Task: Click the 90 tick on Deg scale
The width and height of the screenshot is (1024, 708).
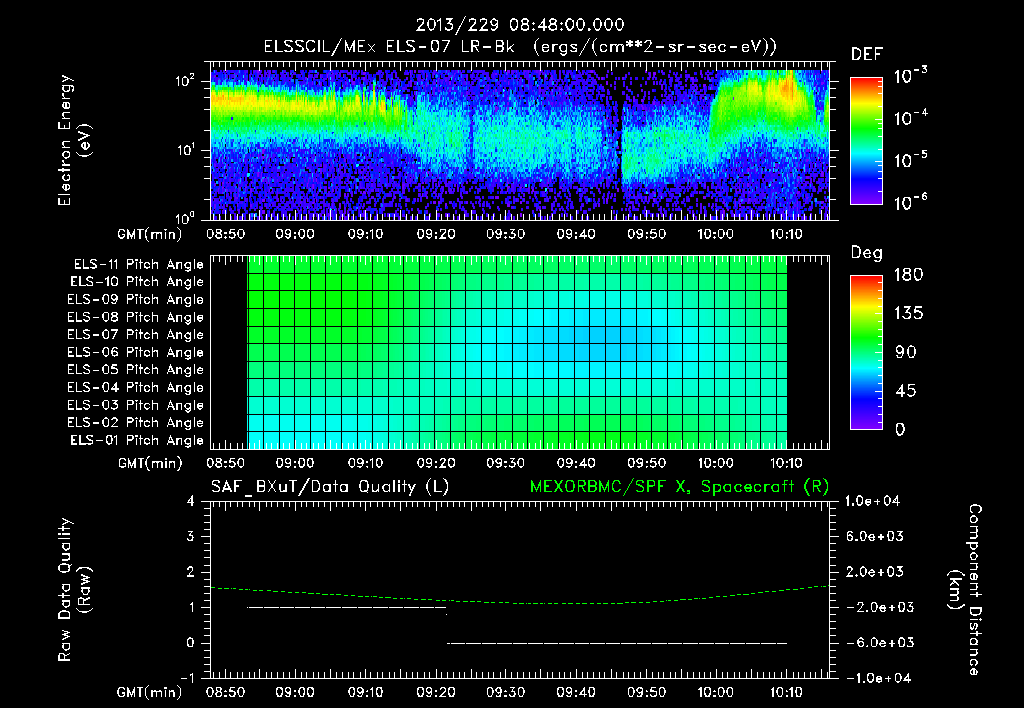Action: (906, 352)
